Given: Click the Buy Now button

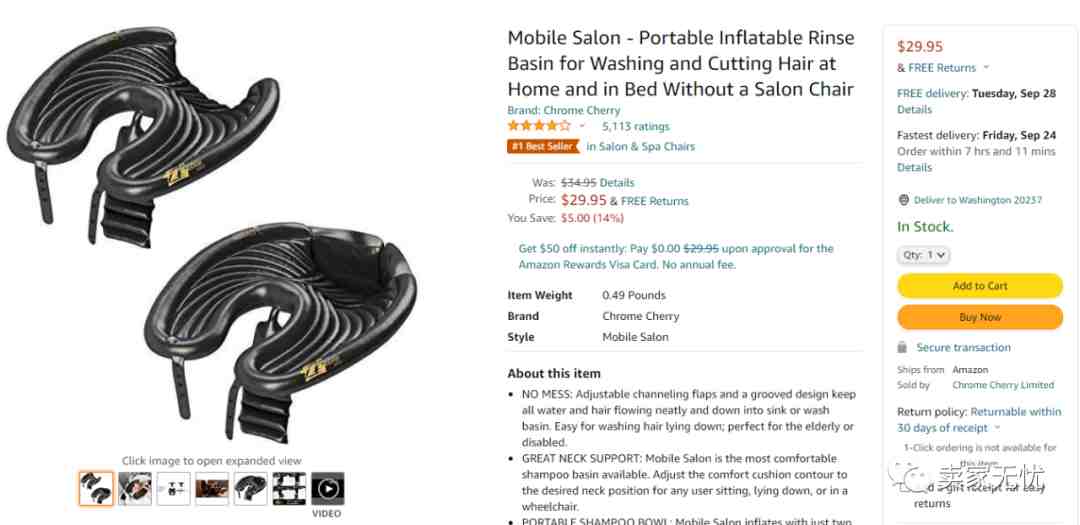Looking at the screenshot, I should point(979,318).
